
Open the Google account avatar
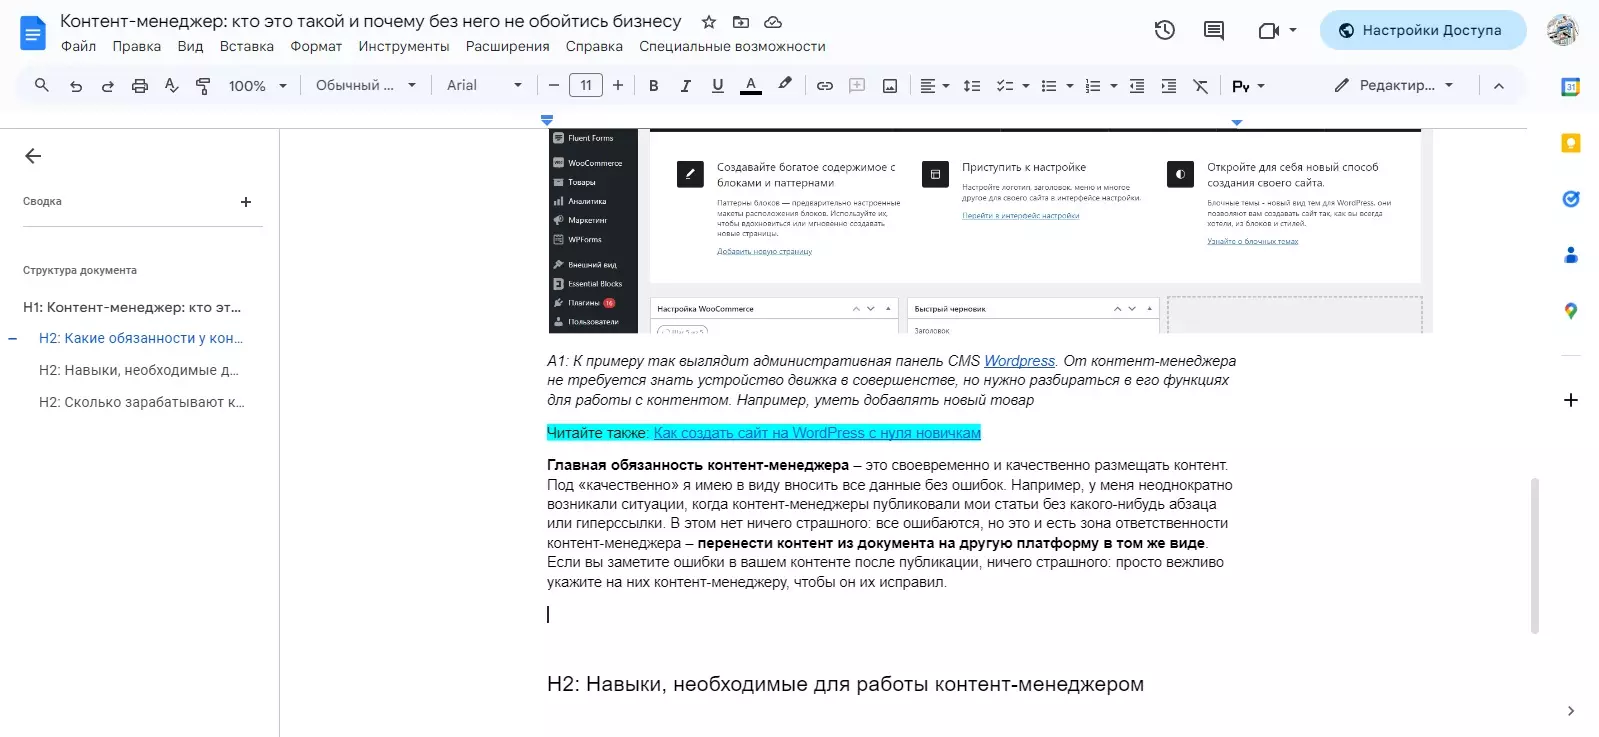(x=1562, y=30)
